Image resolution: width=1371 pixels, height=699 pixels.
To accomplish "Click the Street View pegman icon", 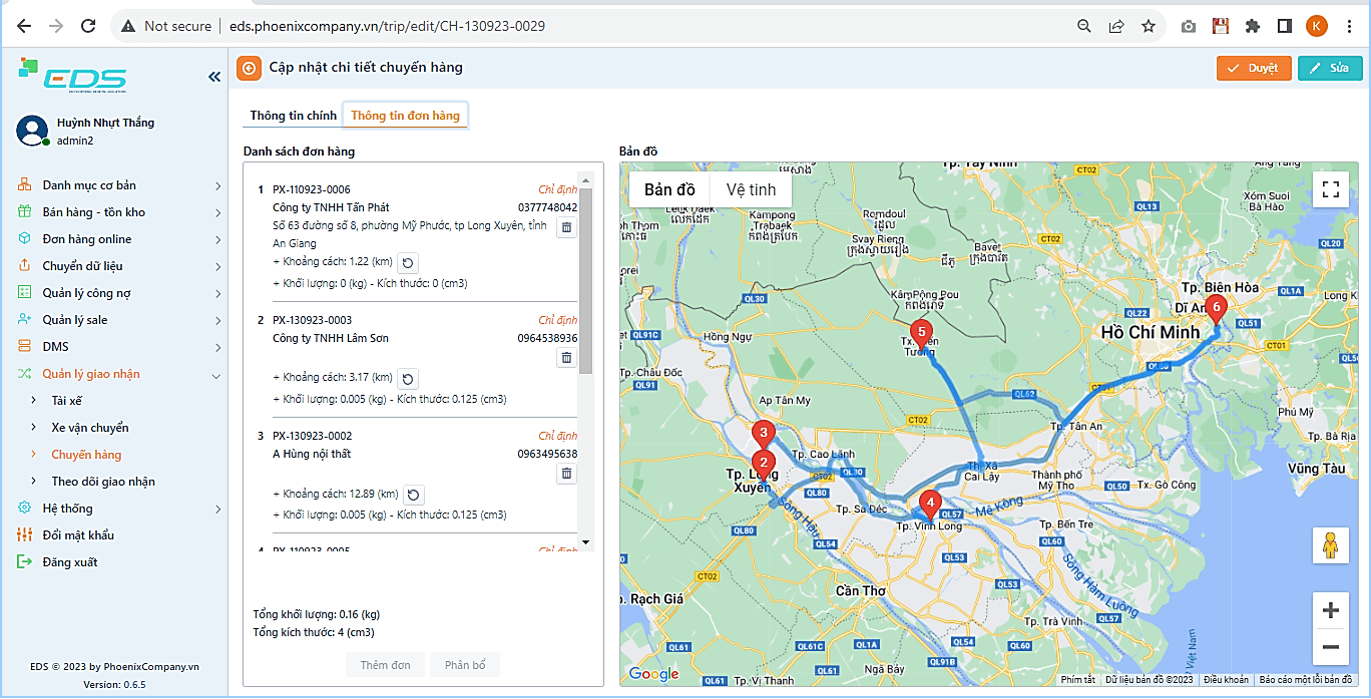I will [1330, 546].
